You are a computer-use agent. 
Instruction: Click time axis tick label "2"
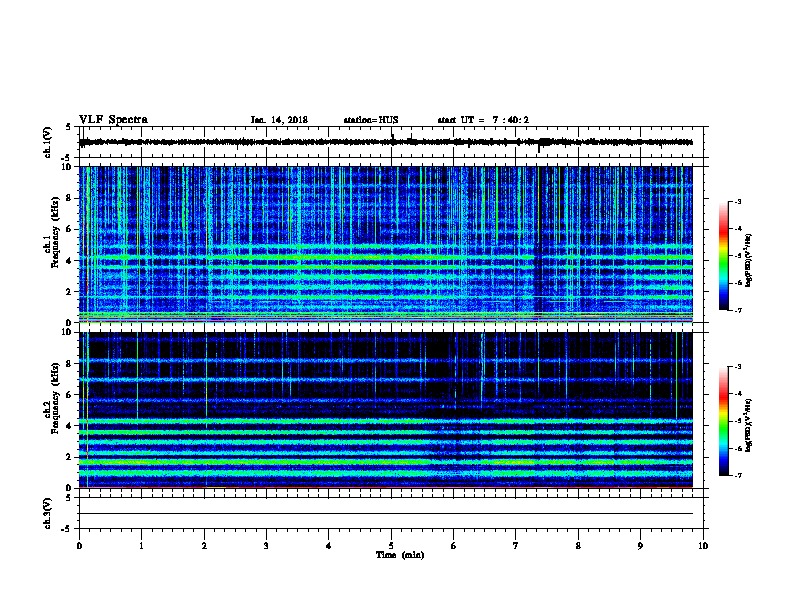click(x=204, y=545)
